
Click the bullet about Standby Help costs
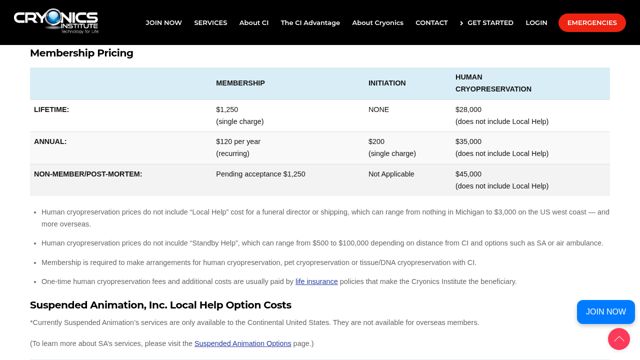pyautogui.click(x=322, y=243)
